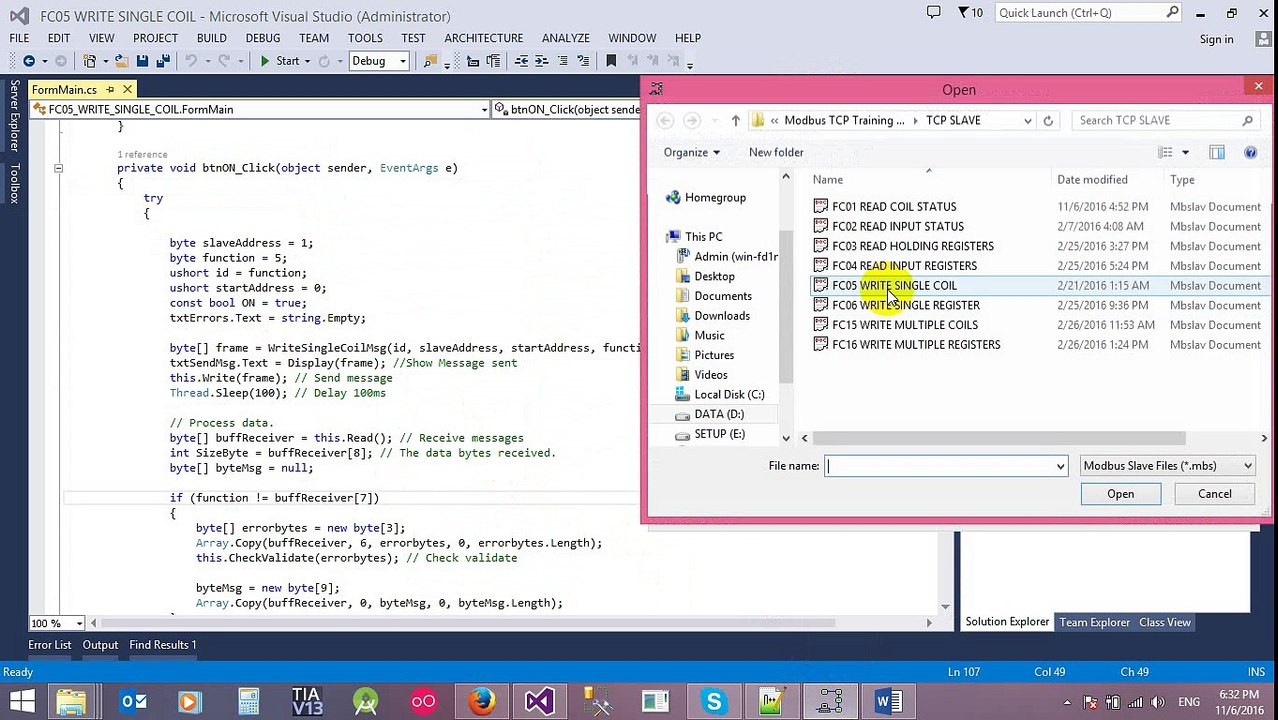Click the preview pane icon in dialog toolbar
This screenshot has width=1278, height=720.
(x=1217, y=152)
